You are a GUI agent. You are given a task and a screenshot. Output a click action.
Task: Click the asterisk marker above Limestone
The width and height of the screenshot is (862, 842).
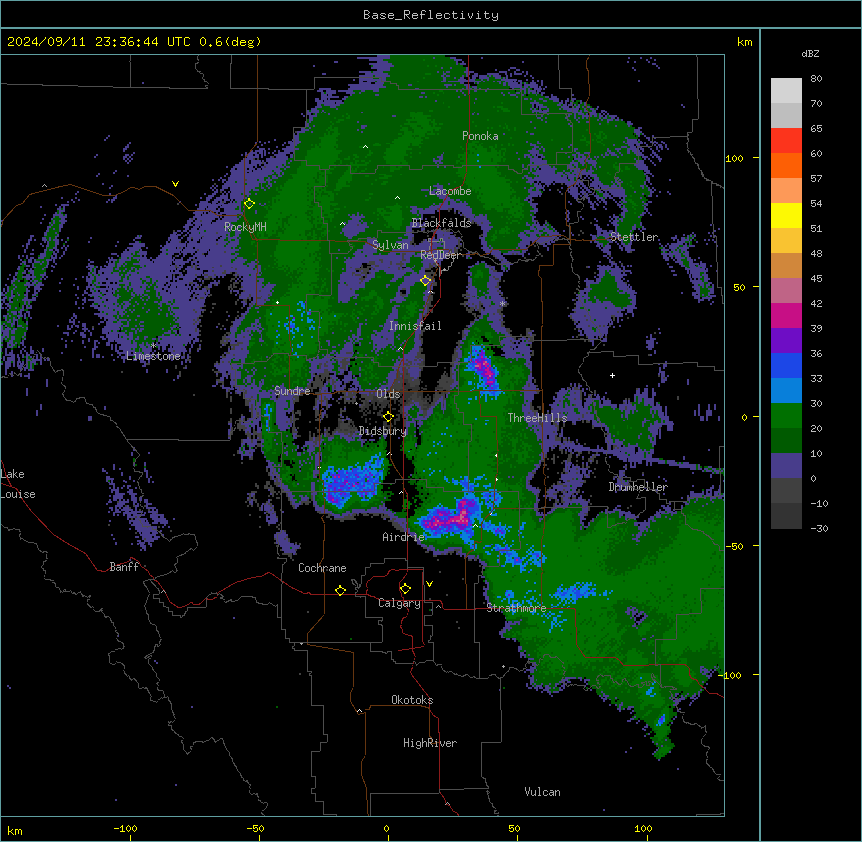click(154, 346)
